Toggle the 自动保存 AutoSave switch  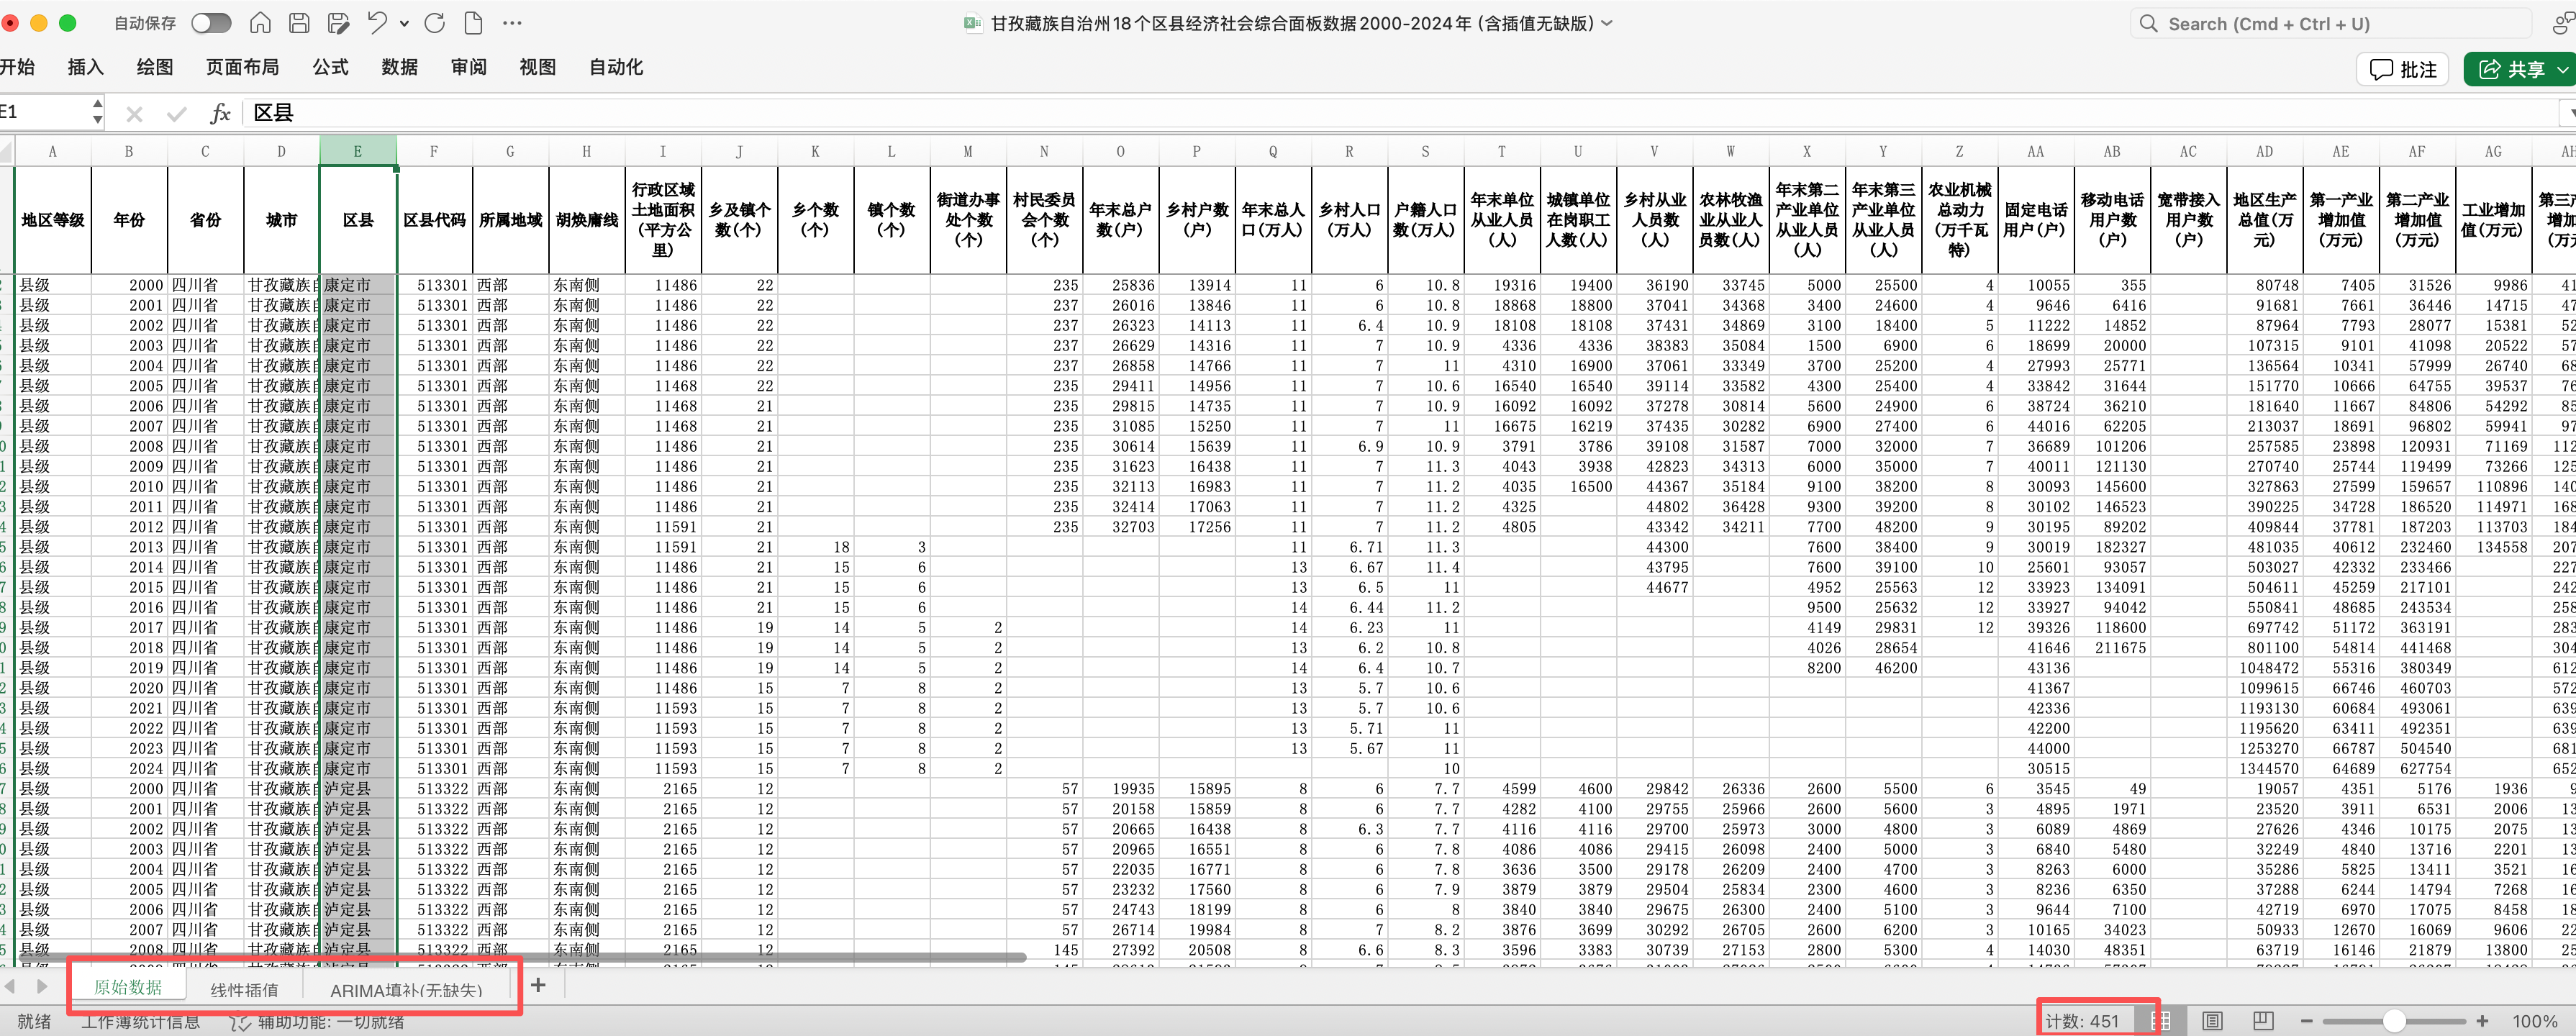click(x=211, y=23)
